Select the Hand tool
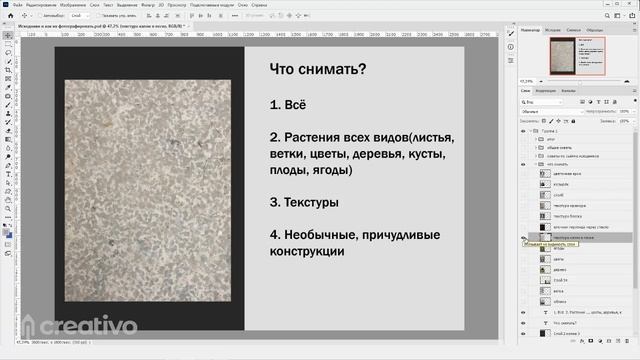 [8, 200]
